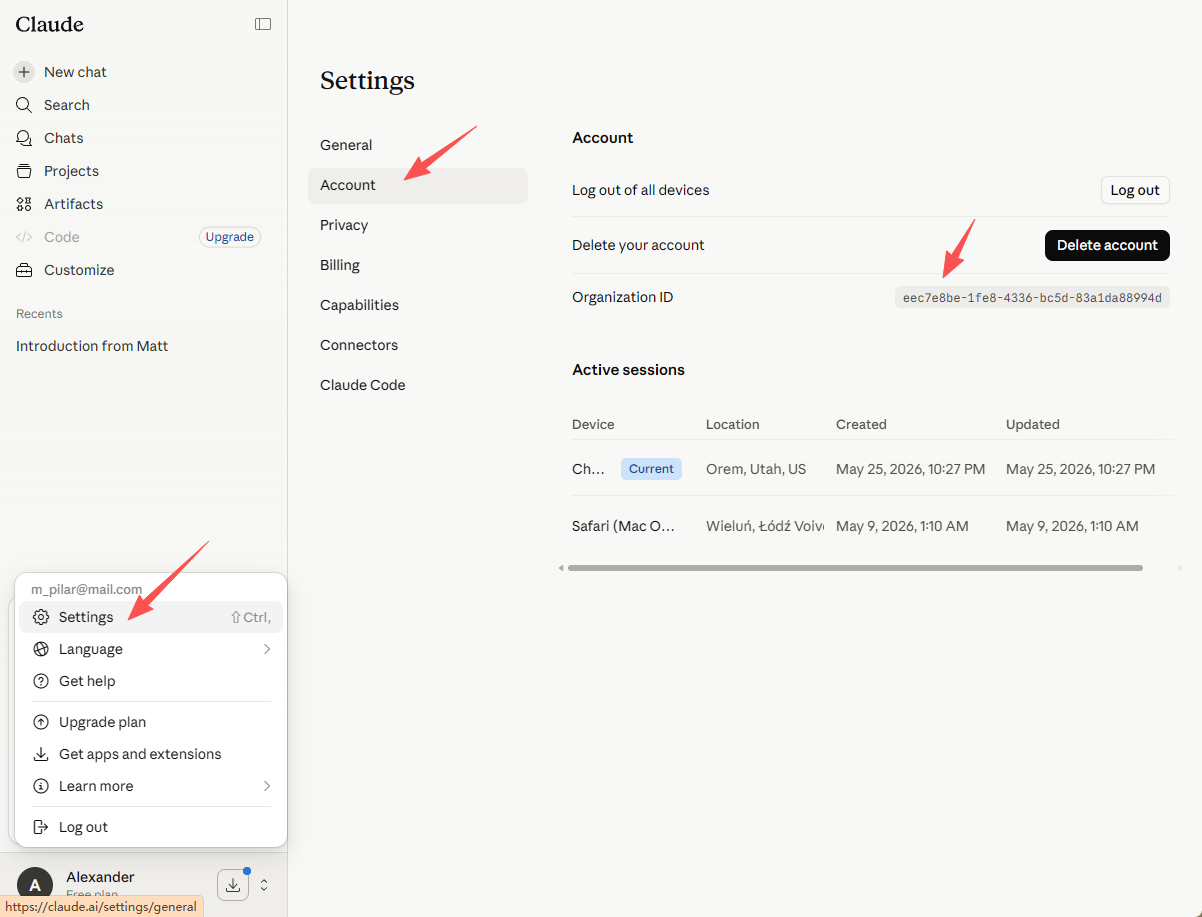Expand the Language submenu chevron
This screenshot has width=1202, height=917.
point(267,649)
